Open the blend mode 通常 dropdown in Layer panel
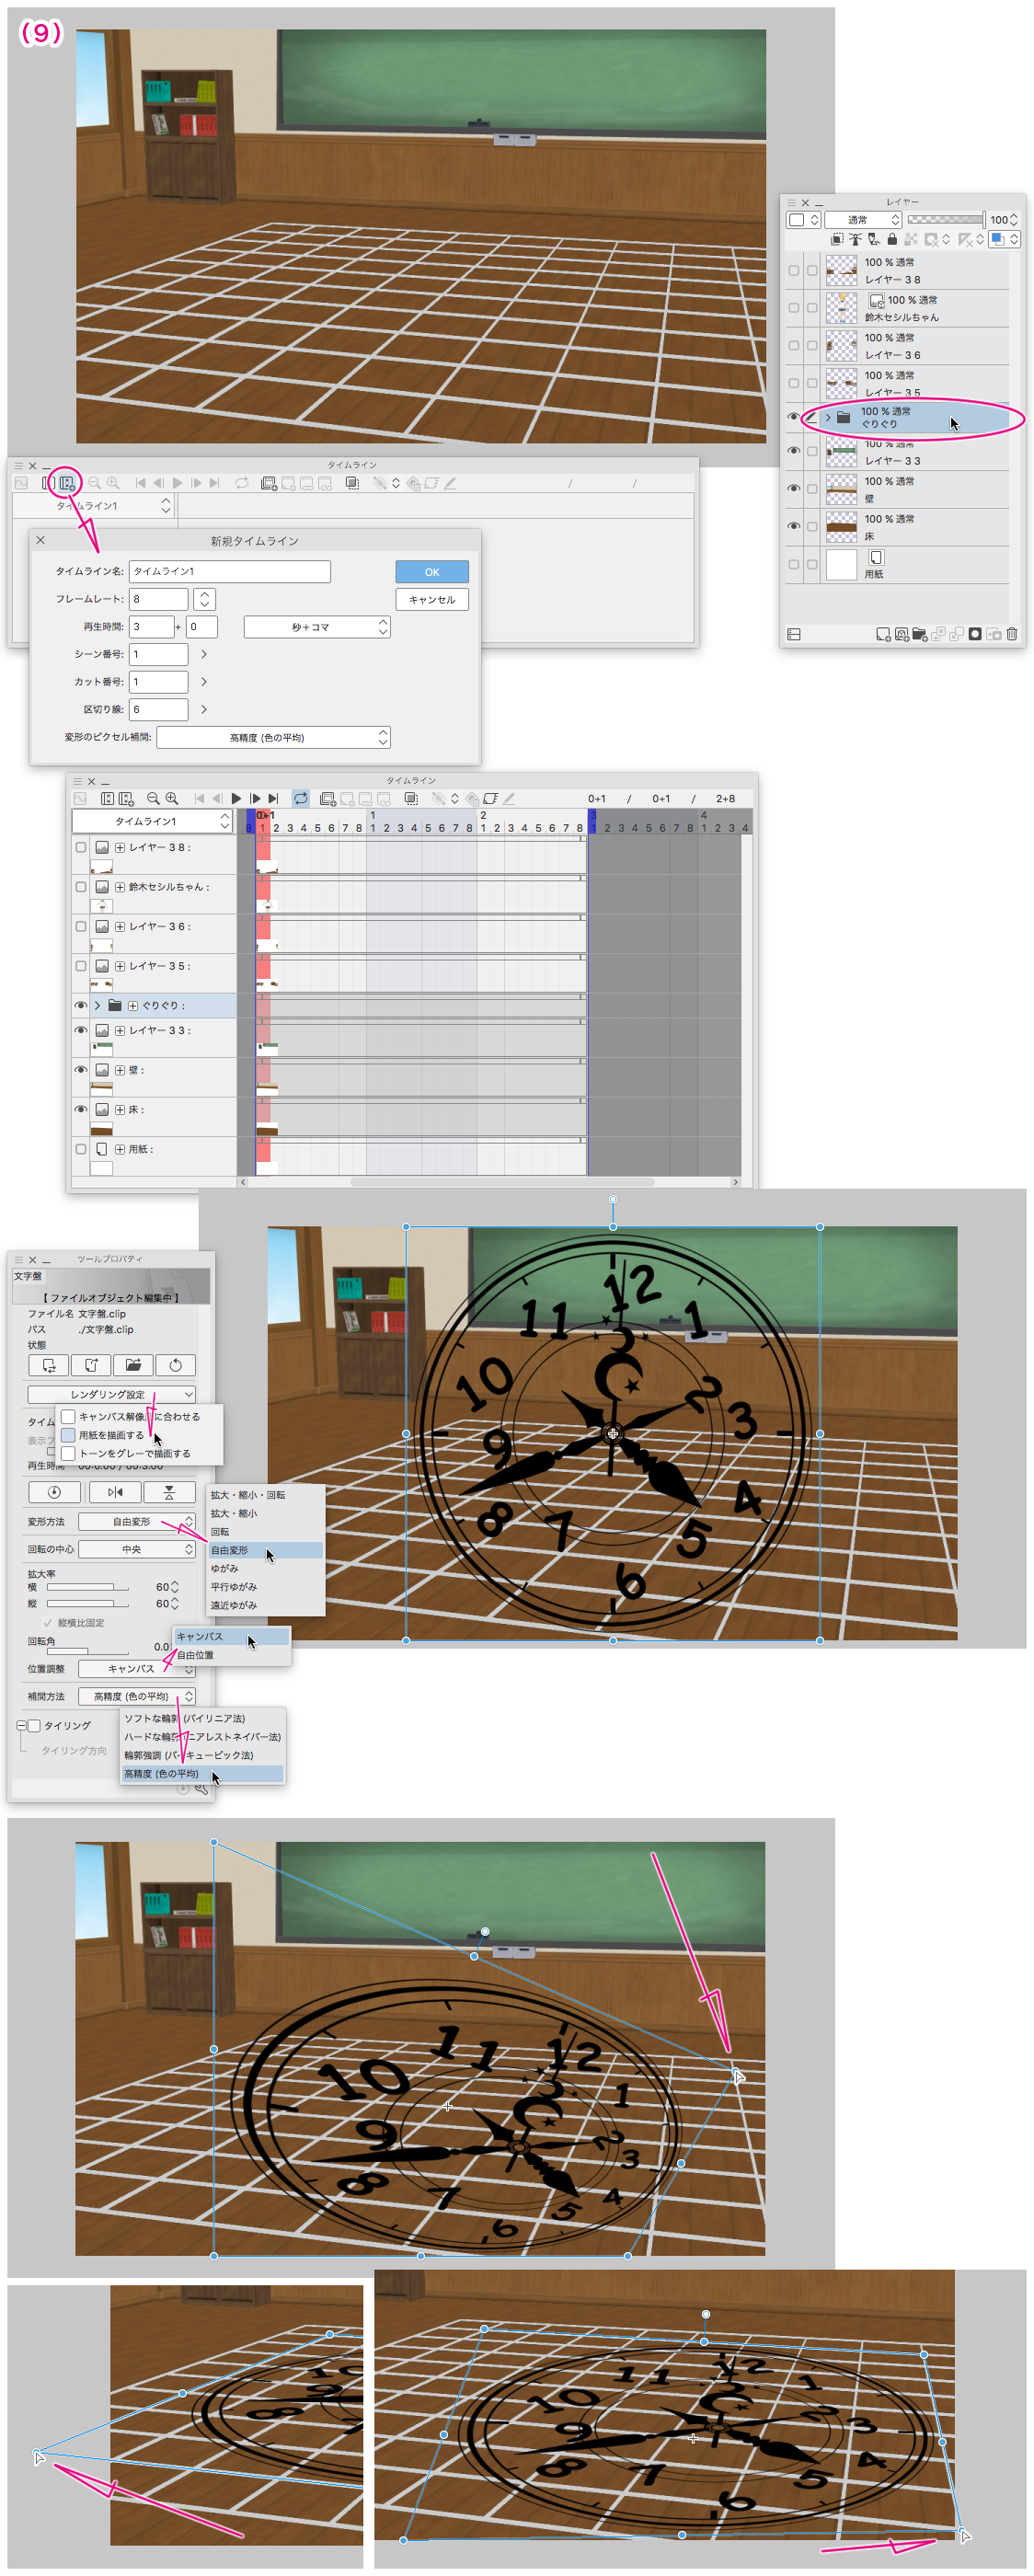 (862, 220)
